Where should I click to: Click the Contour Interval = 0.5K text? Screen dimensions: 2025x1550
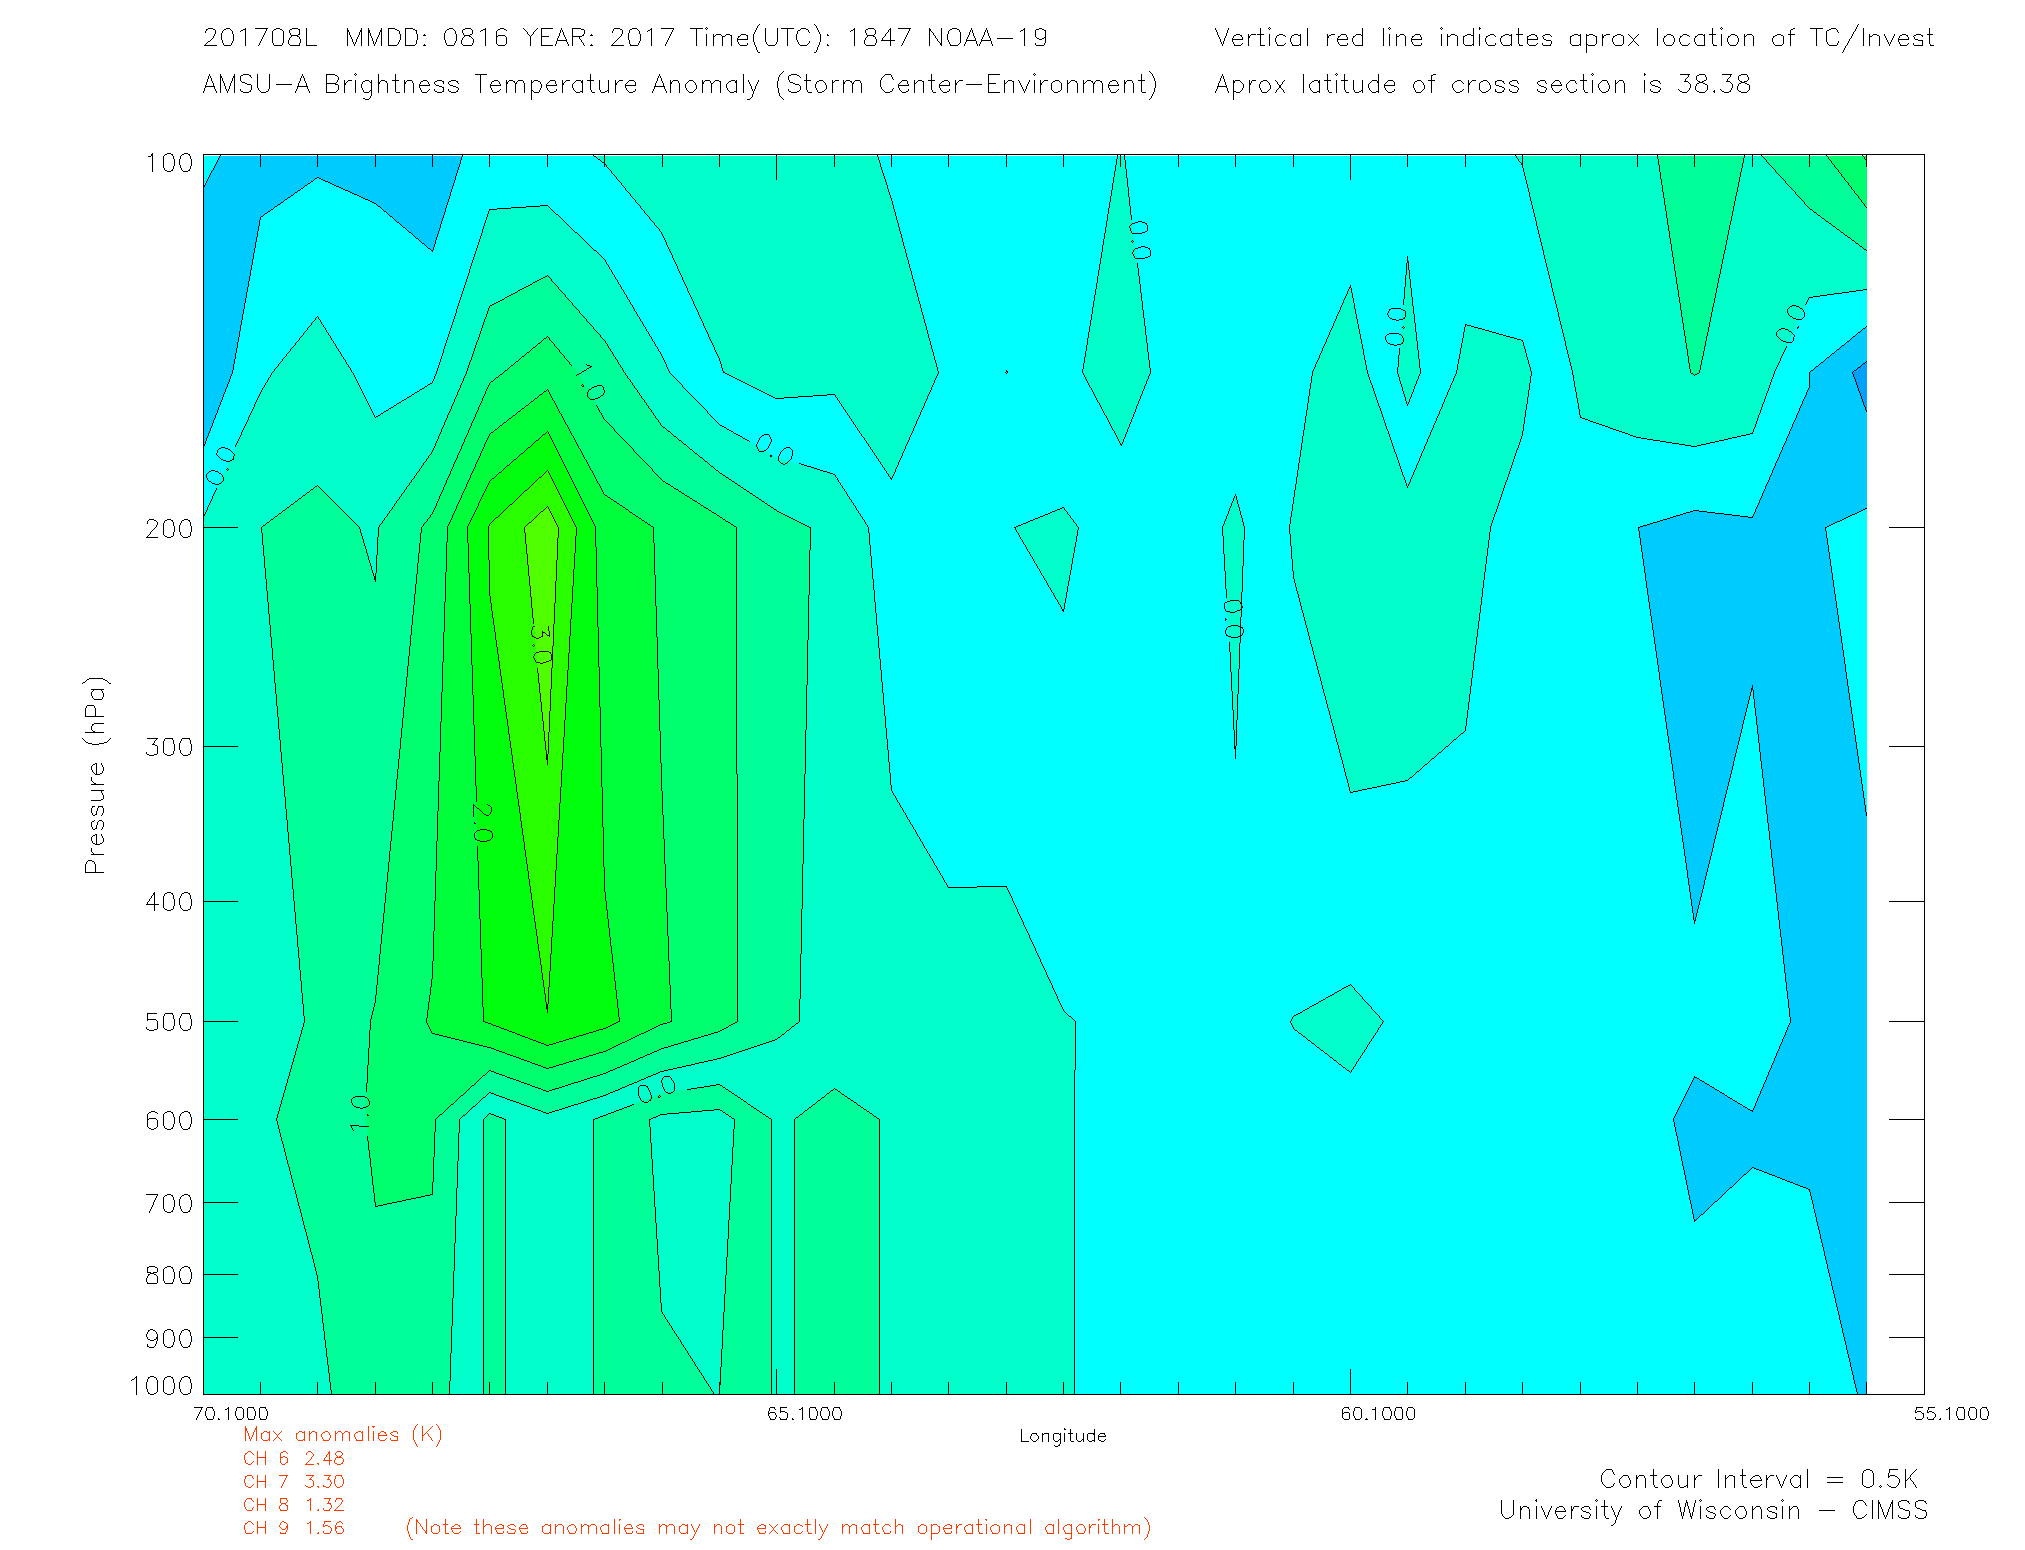click(x=1758, y=1479)
